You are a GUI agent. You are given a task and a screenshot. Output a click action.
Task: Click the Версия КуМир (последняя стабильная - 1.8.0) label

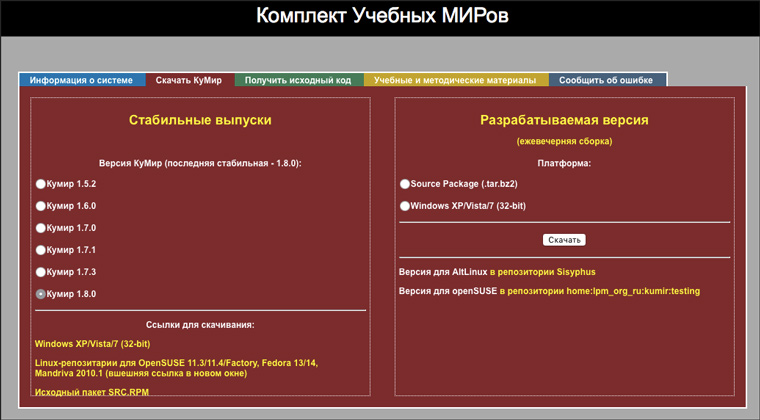(x=200, y=163)
